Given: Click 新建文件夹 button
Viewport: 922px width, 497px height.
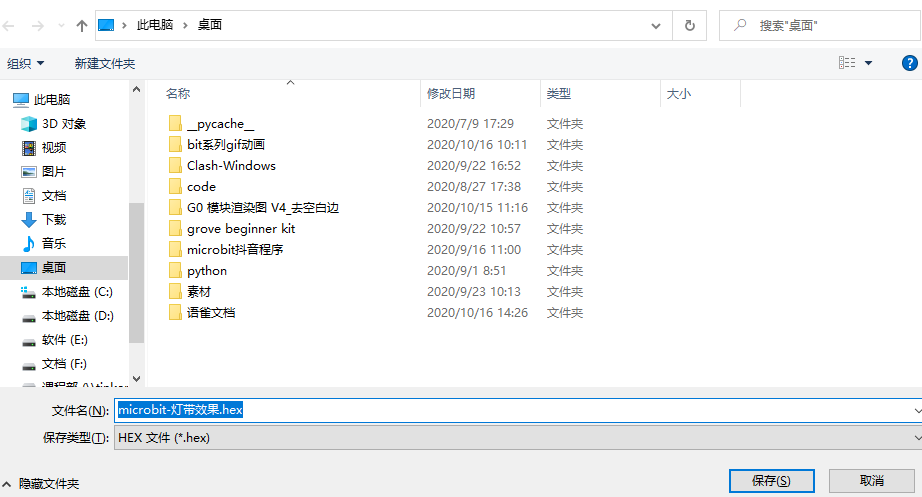Looking at the screenshot, I should 105,64.
